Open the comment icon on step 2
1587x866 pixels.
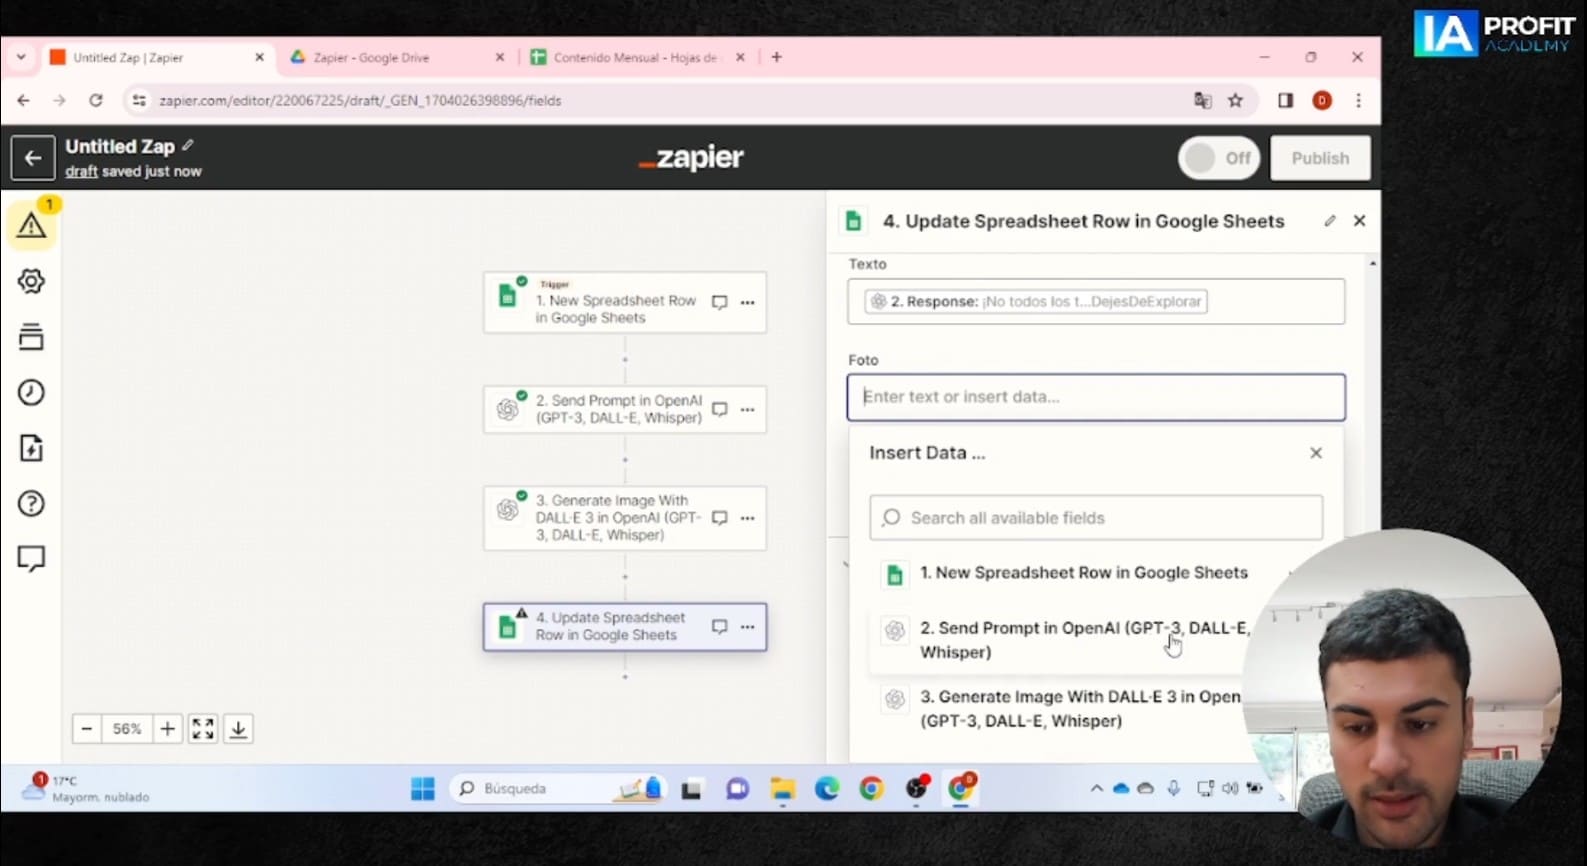[x=719, y=409]
